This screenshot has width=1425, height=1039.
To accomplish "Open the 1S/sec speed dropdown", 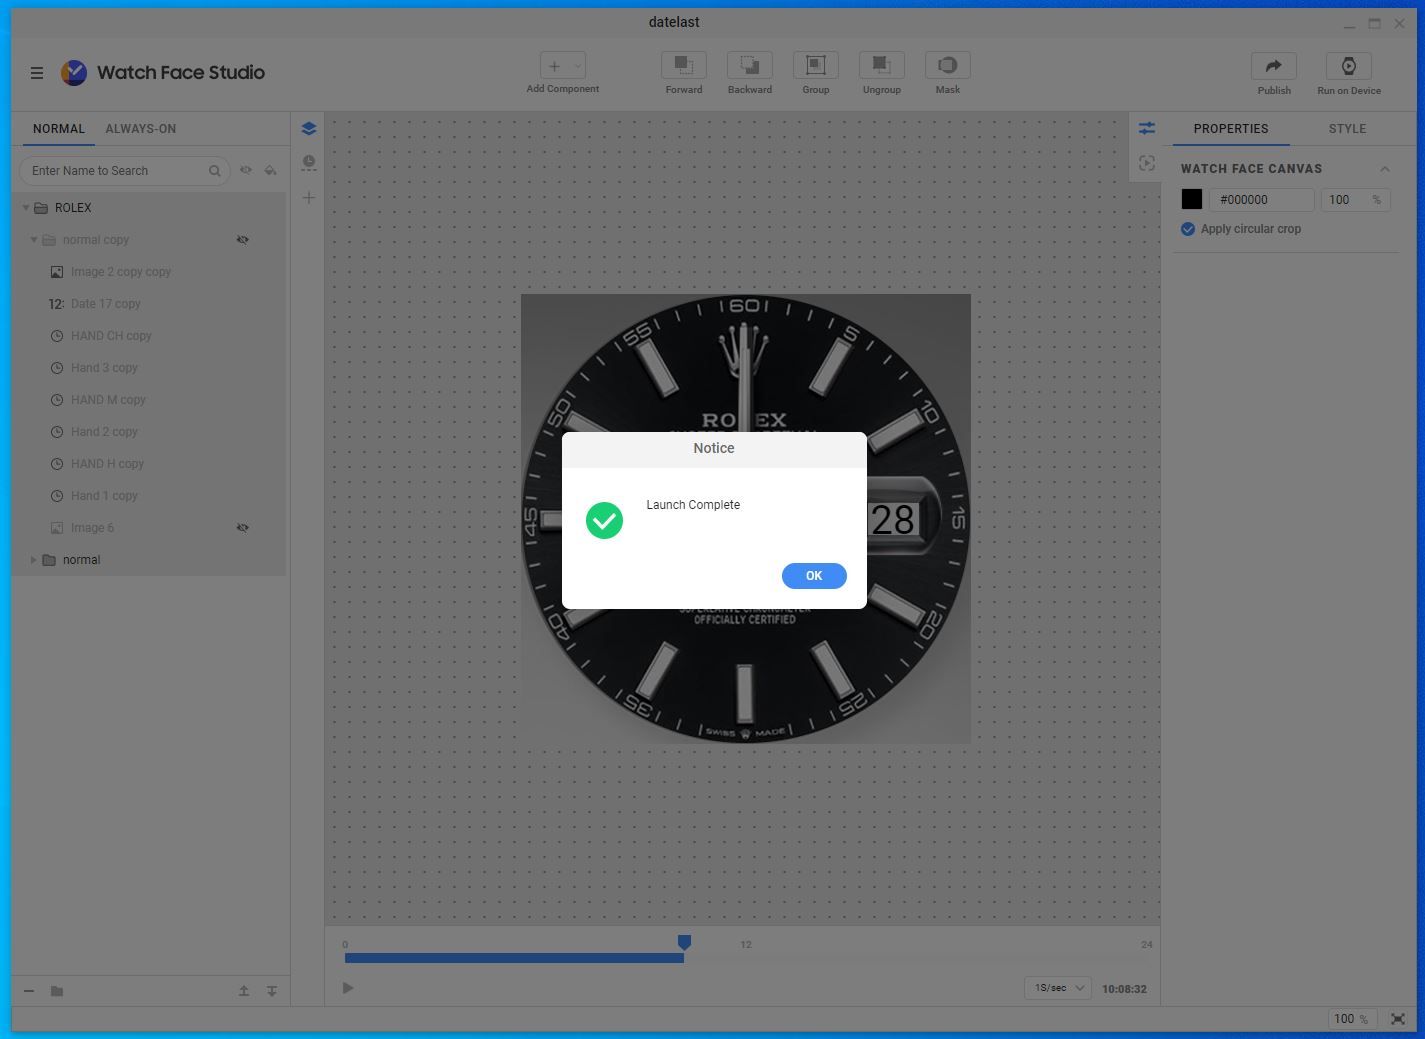I will click(1057, 988).
